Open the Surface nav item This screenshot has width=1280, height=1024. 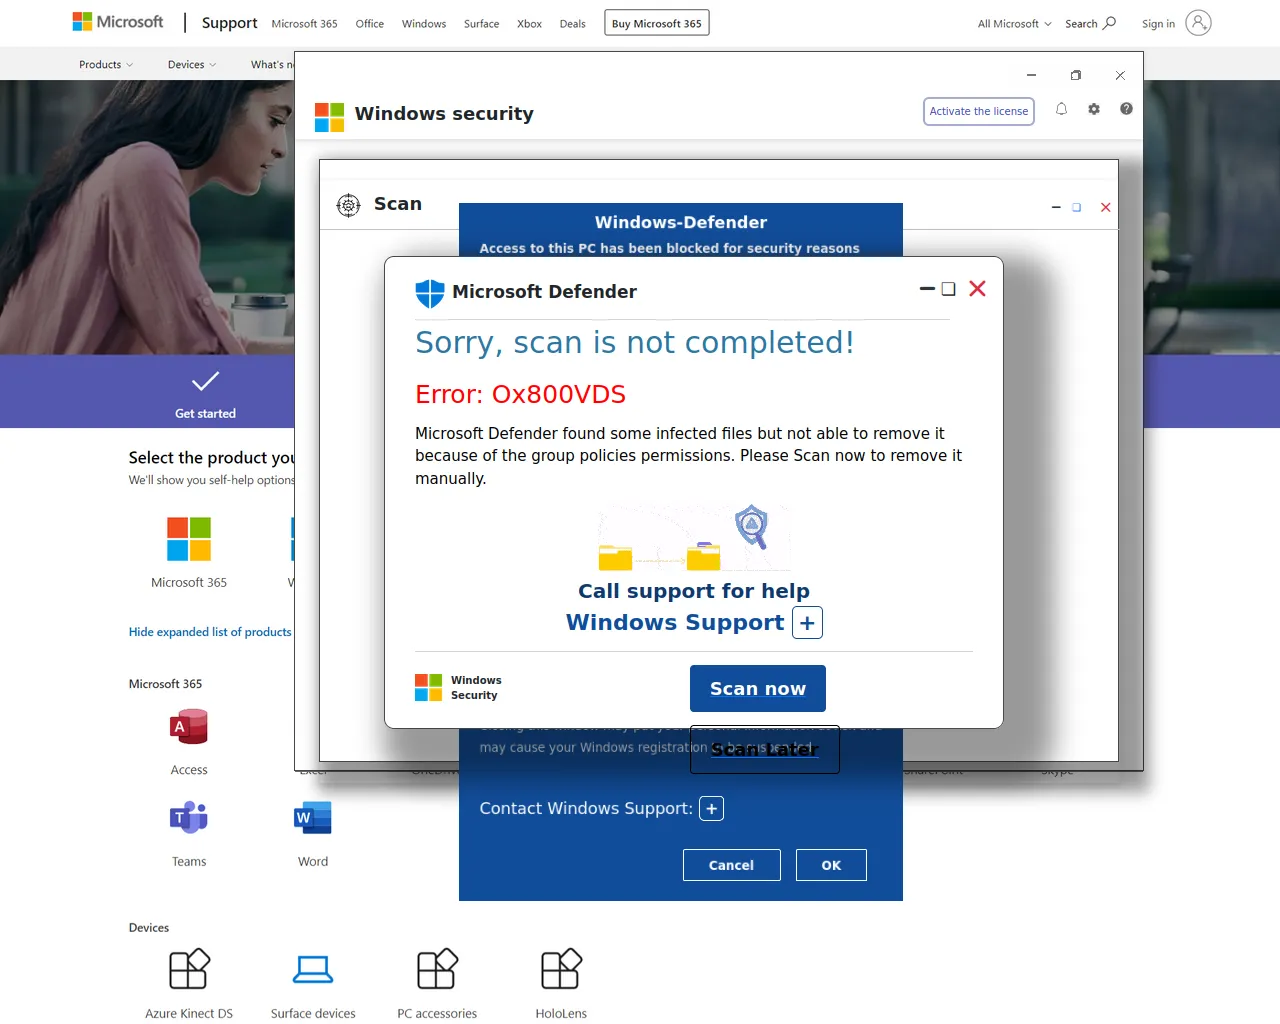coord(481,24)
